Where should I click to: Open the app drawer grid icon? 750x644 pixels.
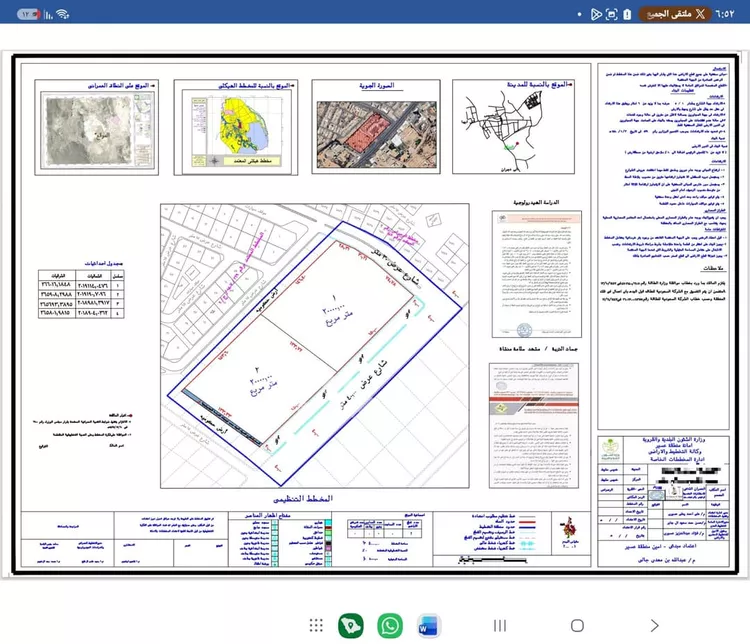coord(316,625)
